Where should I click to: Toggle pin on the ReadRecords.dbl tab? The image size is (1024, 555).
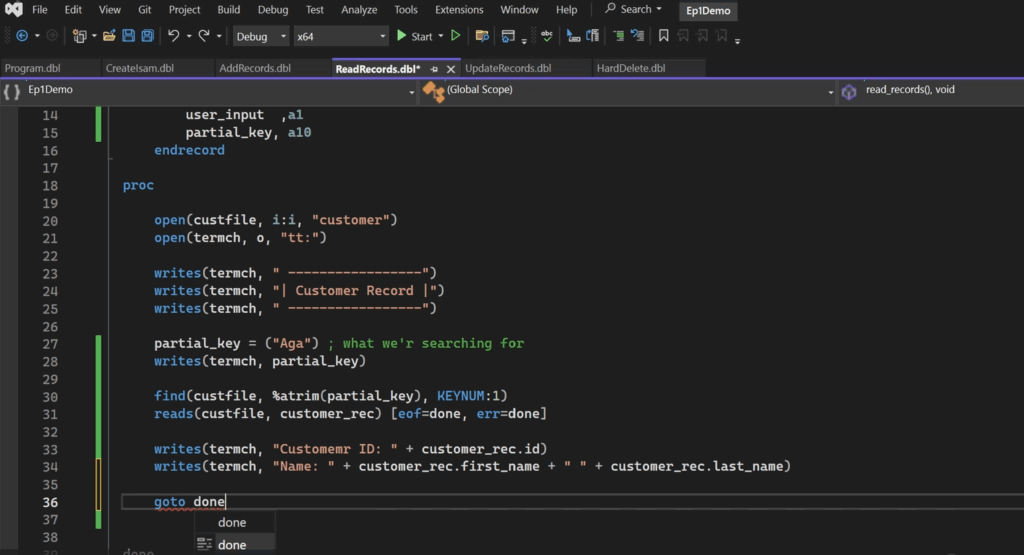pos(434,69)
